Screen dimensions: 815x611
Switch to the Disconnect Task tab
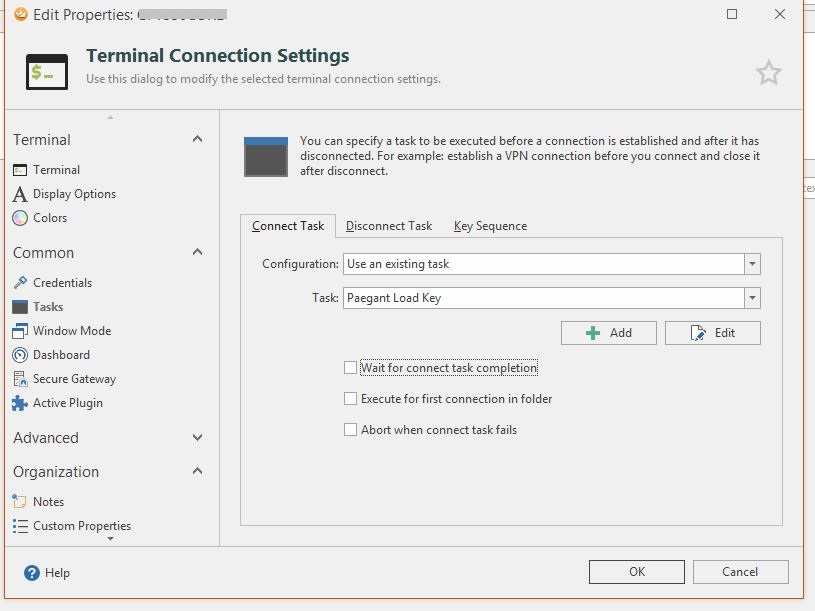[389, 226]
